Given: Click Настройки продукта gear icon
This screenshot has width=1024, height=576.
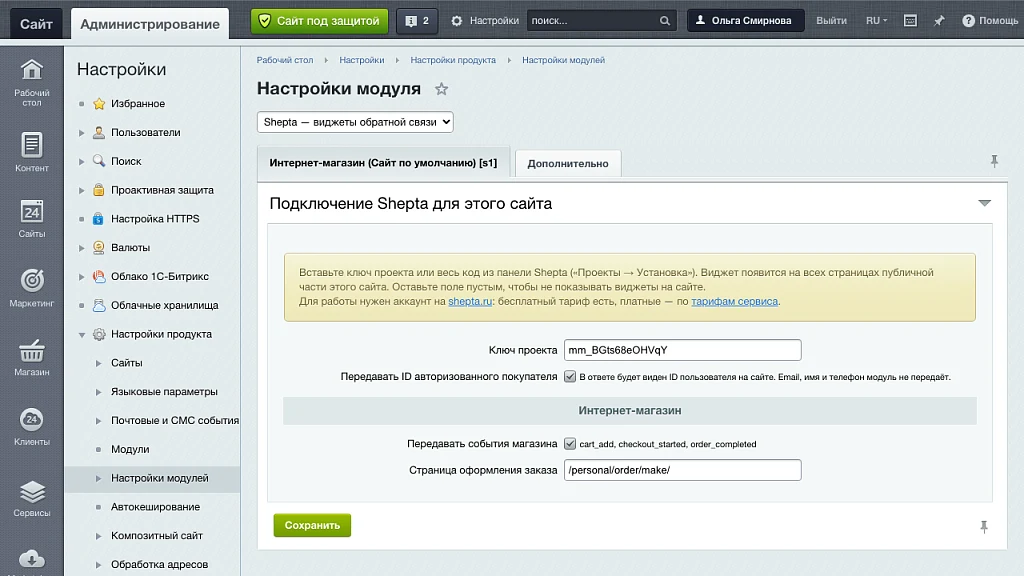Looking at the screenshot, I should [x=99, y=334].
